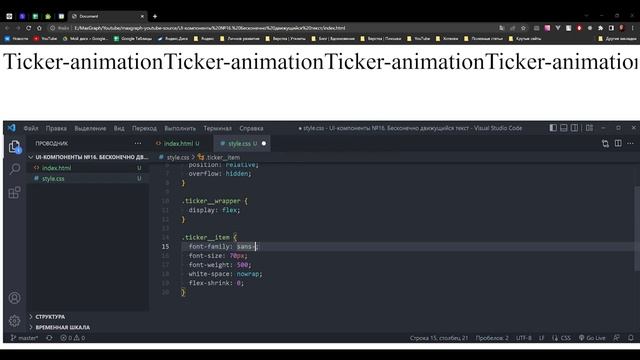
Task: Click the VS Code logo in title bar
Action: point(11,128)
